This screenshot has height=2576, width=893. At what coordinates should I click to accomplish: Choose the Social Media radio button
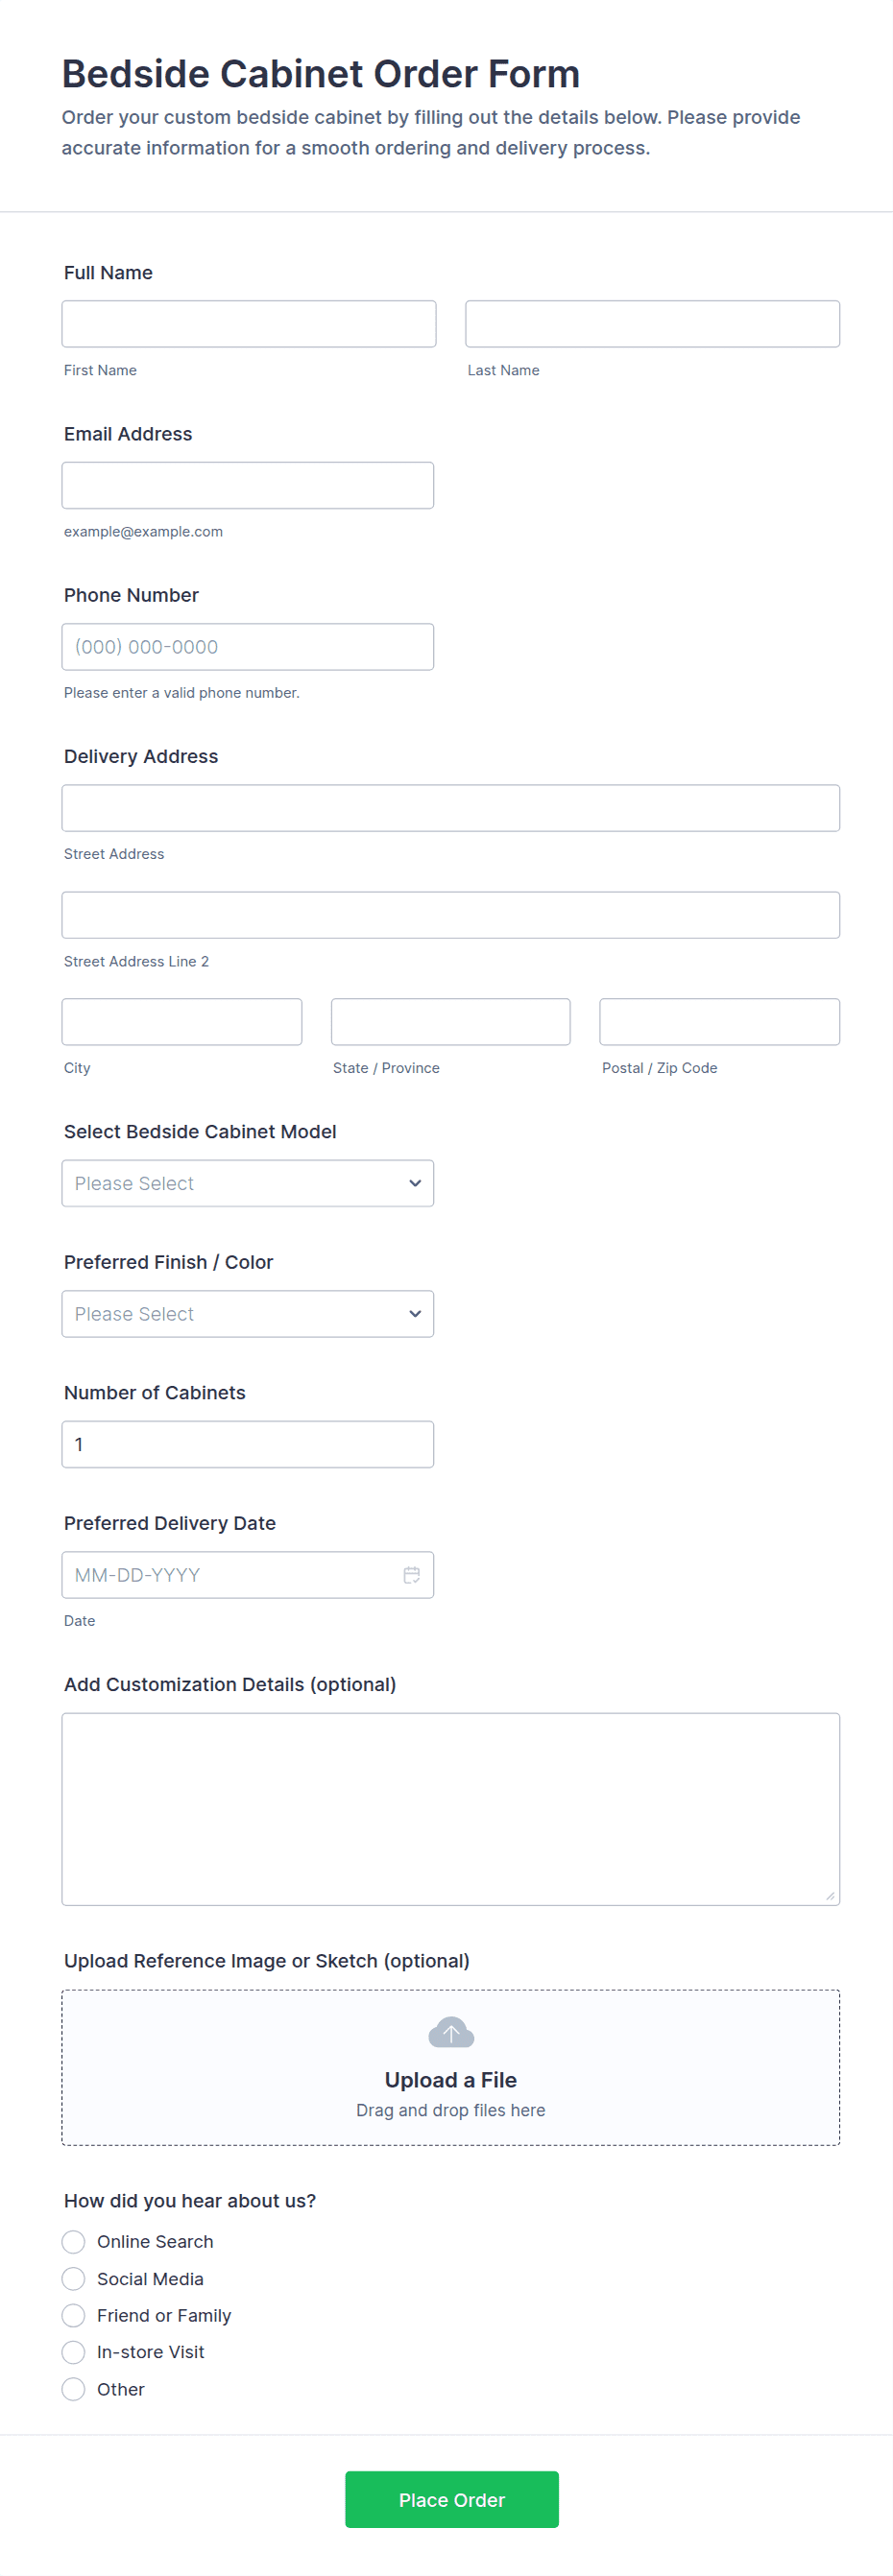tap(74, 2278)
